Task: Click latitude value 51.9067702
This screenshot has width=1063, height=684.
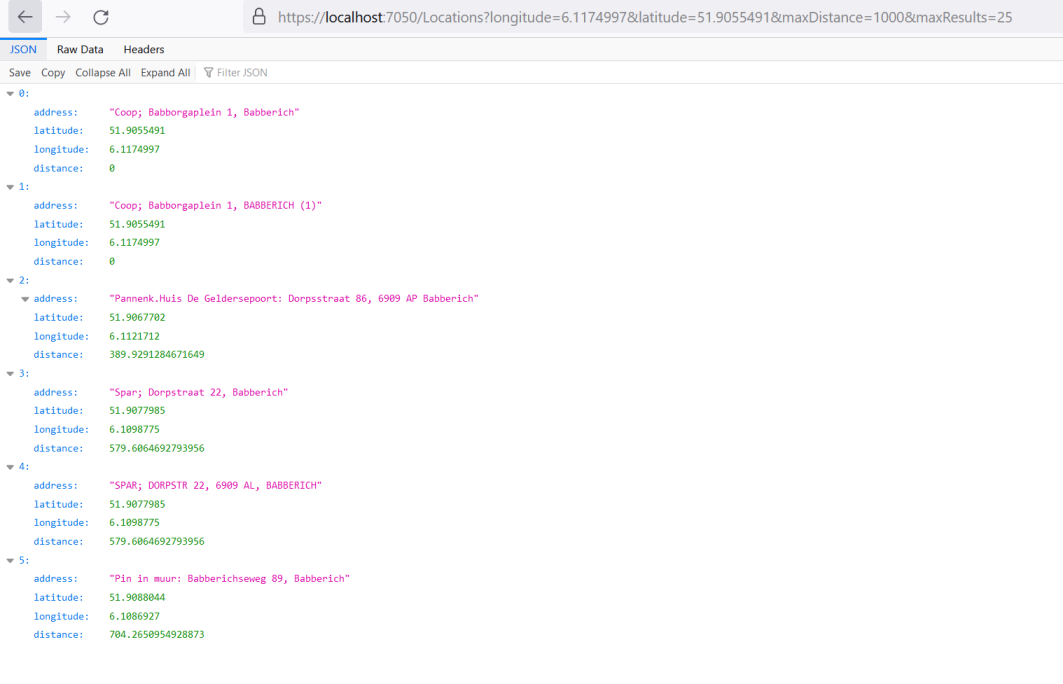Action: 137,317
